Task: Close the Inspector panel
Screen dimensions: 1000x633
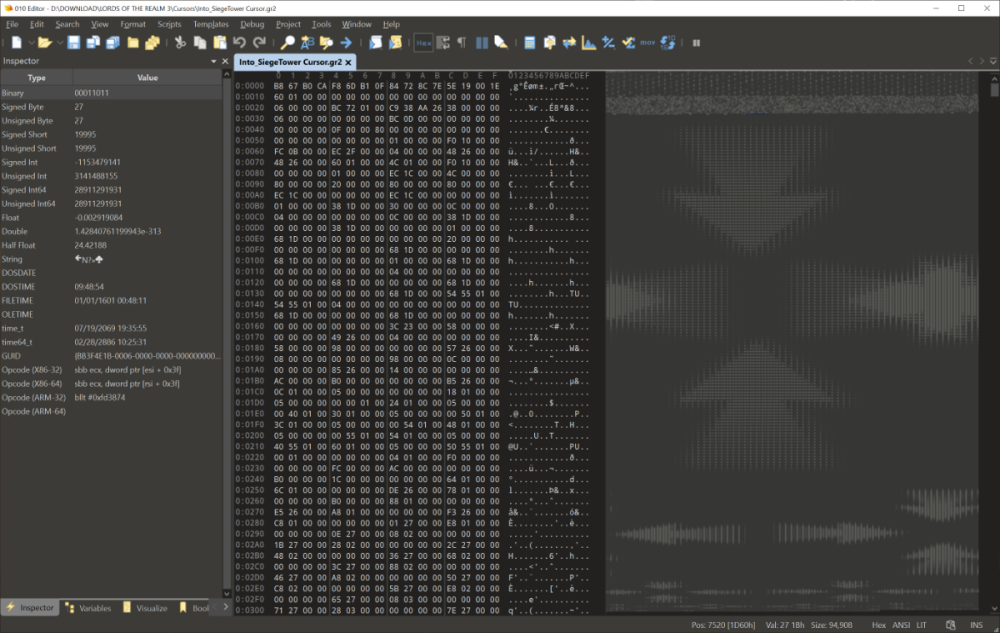Action: pyautogui.click(x=224, y=61)
